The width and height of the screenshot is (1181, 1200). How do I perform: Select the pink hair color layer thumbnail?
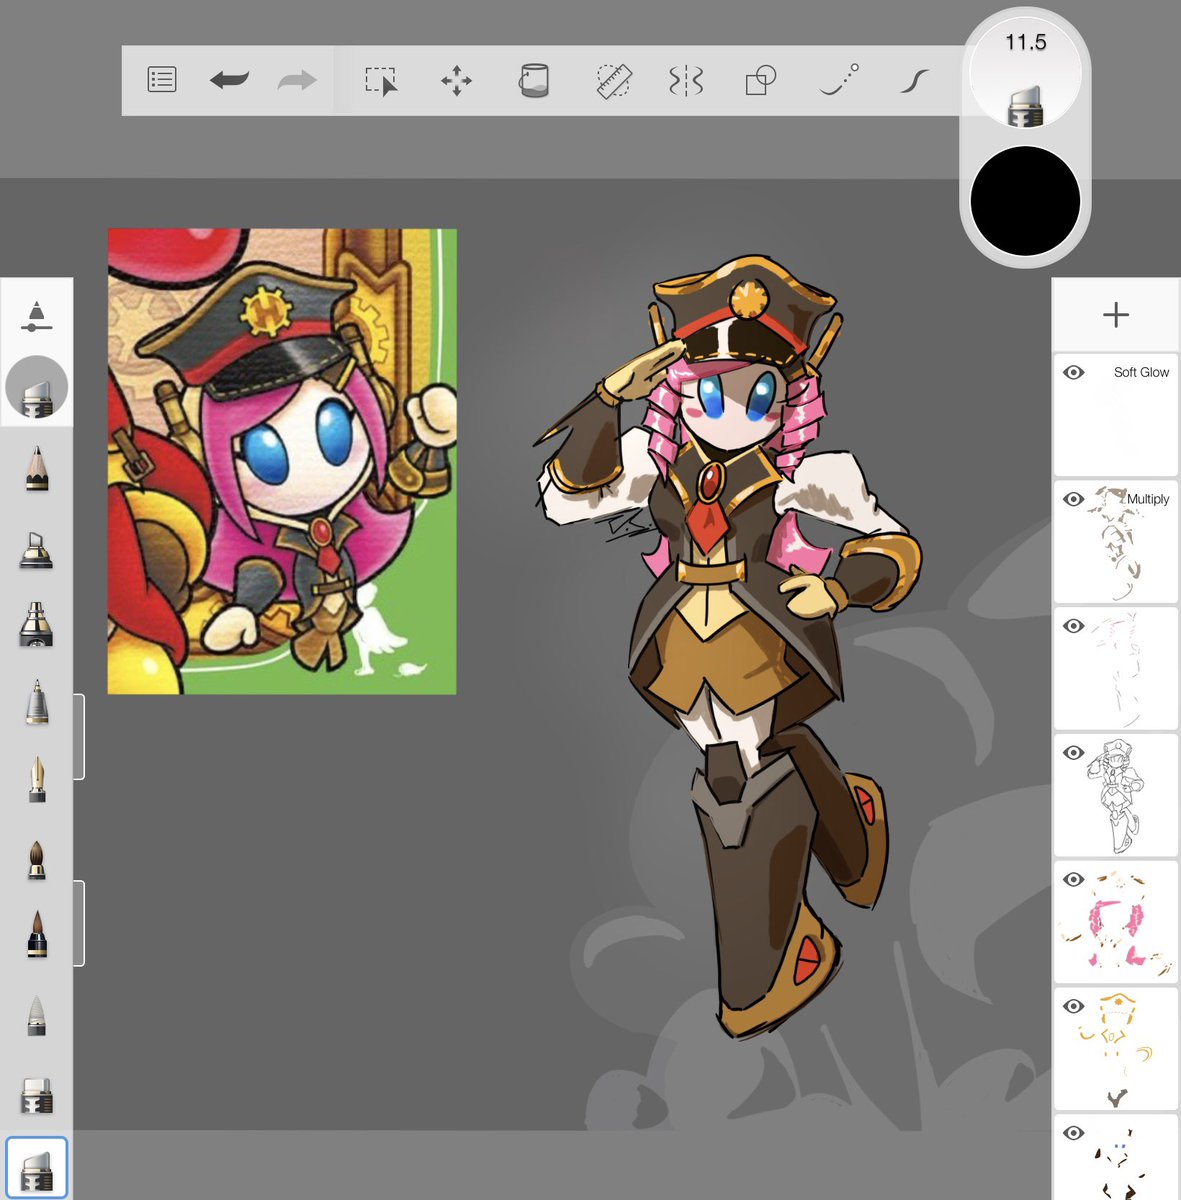[x=1116, y=923]
